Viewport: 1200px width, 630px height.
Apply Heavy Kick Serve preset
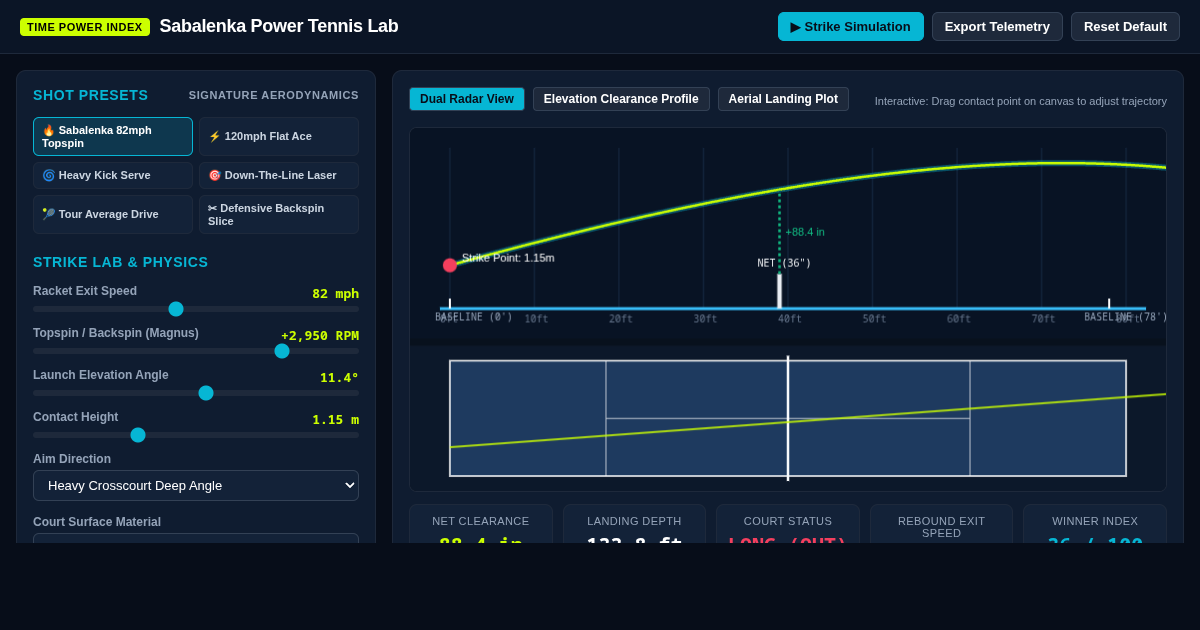coord(113,175)
